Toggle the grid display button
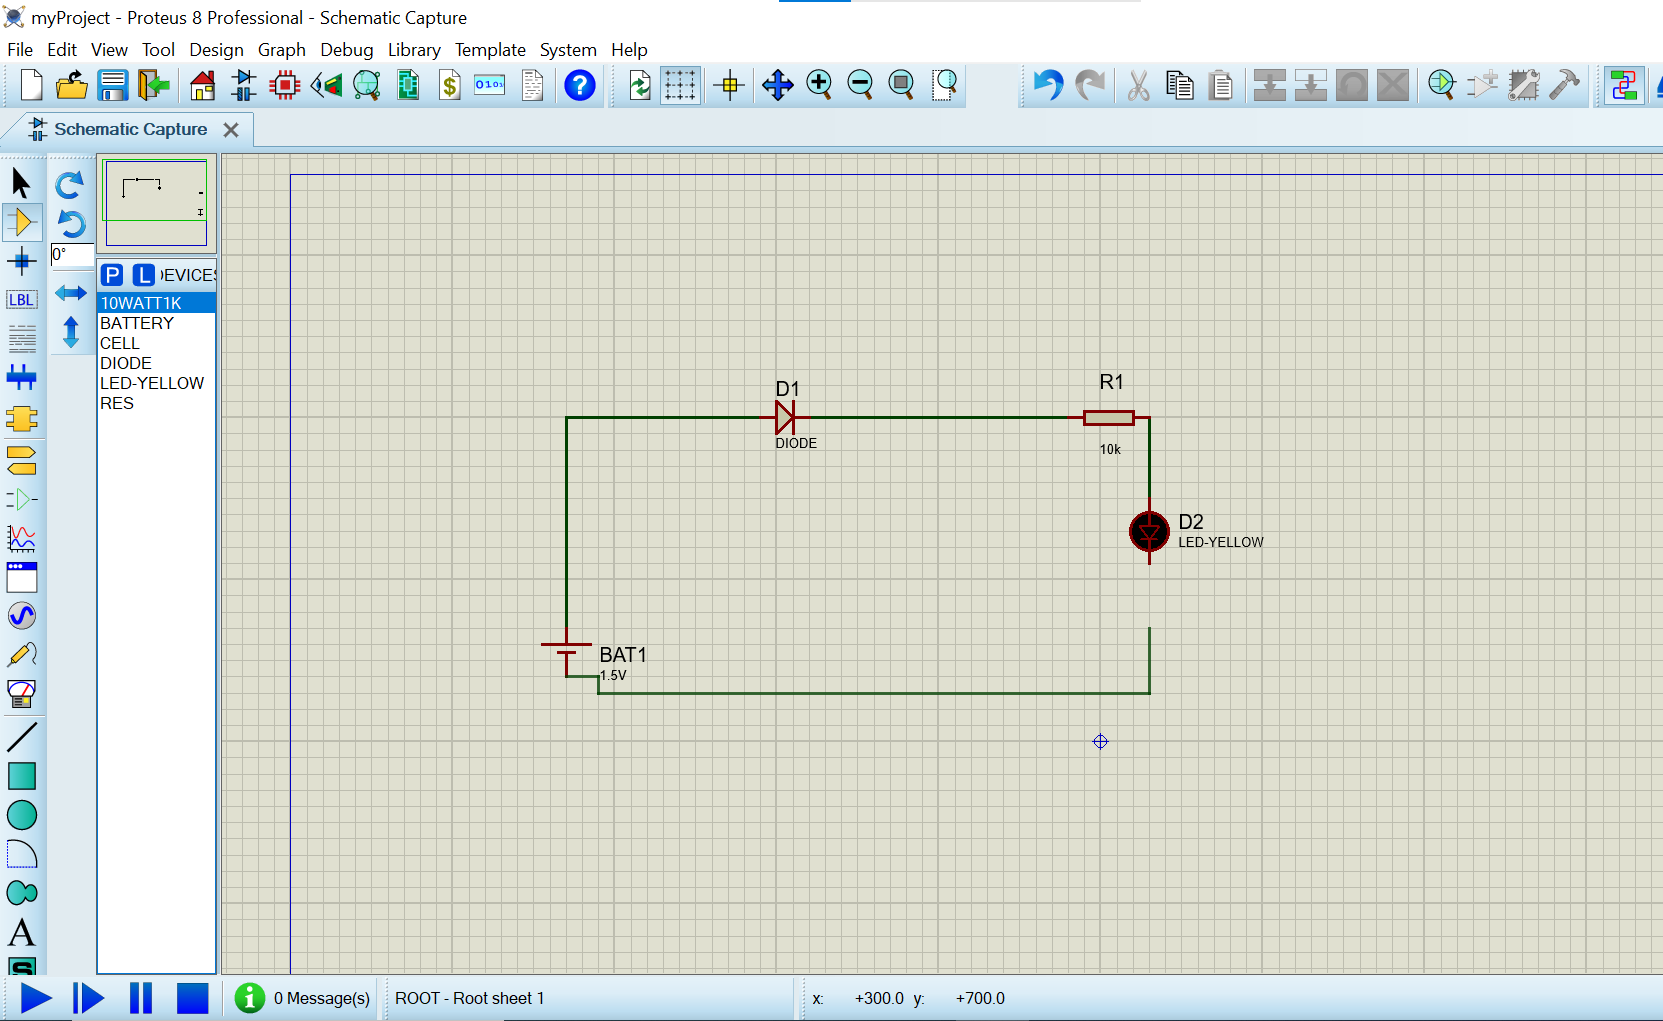This screenshot has height=1021, width=1663. 680,86
